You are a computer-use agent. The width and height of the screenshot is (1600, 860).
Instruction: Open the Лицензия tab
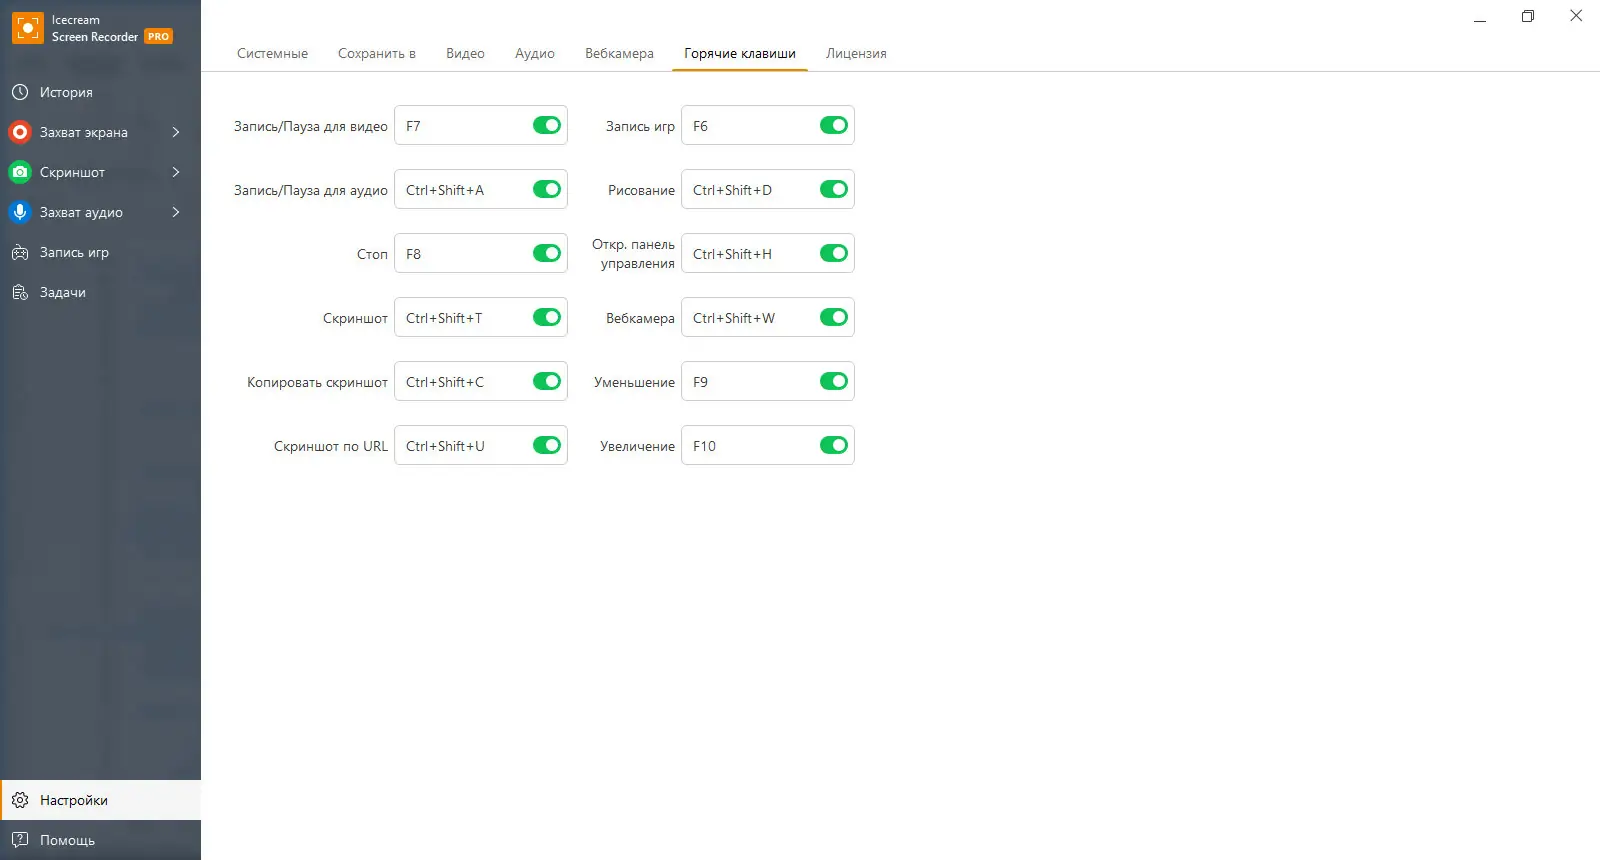point(856,53)
